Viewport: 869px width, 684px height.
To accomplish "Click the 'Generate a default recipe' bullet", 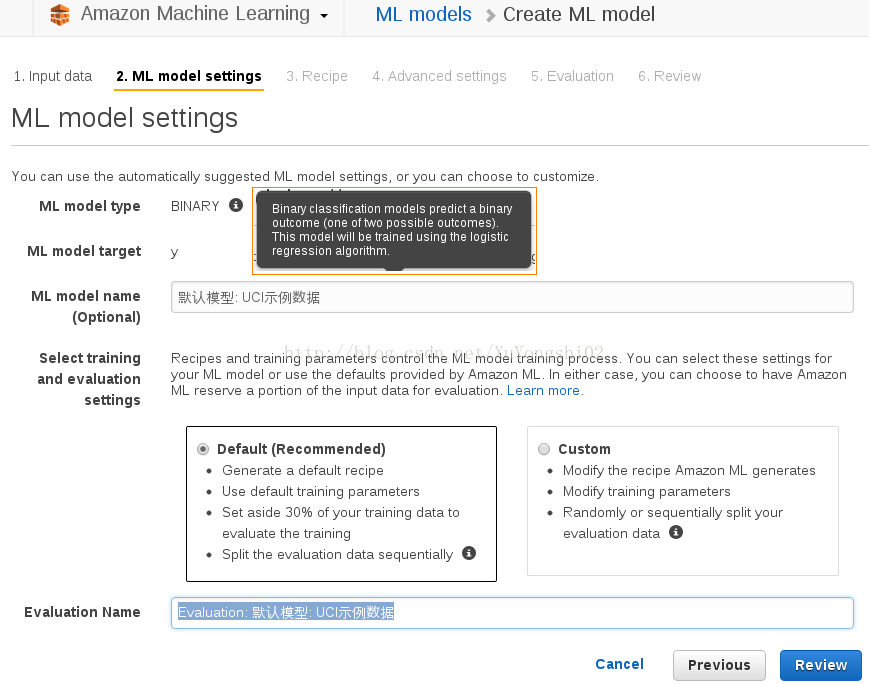I will [x=303, y=471].
